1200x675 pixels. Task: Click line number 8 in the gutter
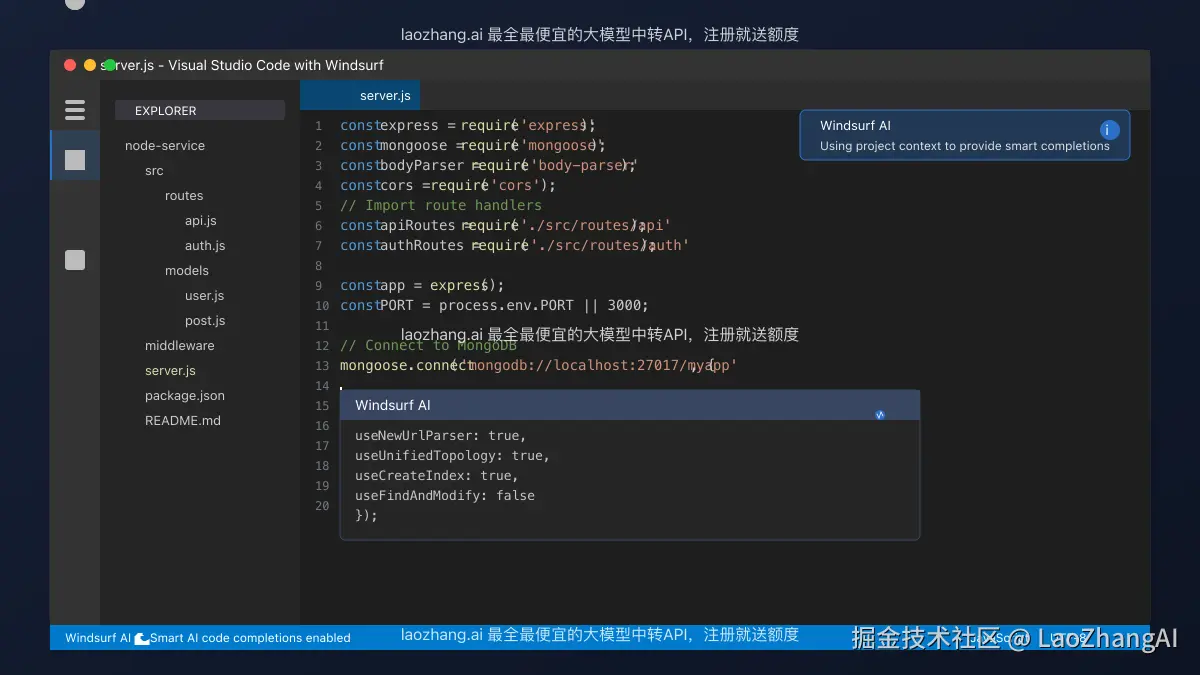point(318,265)
